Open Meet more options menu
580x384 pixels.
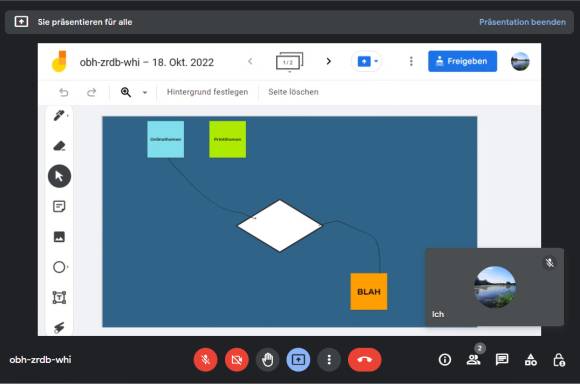point(329,360)
